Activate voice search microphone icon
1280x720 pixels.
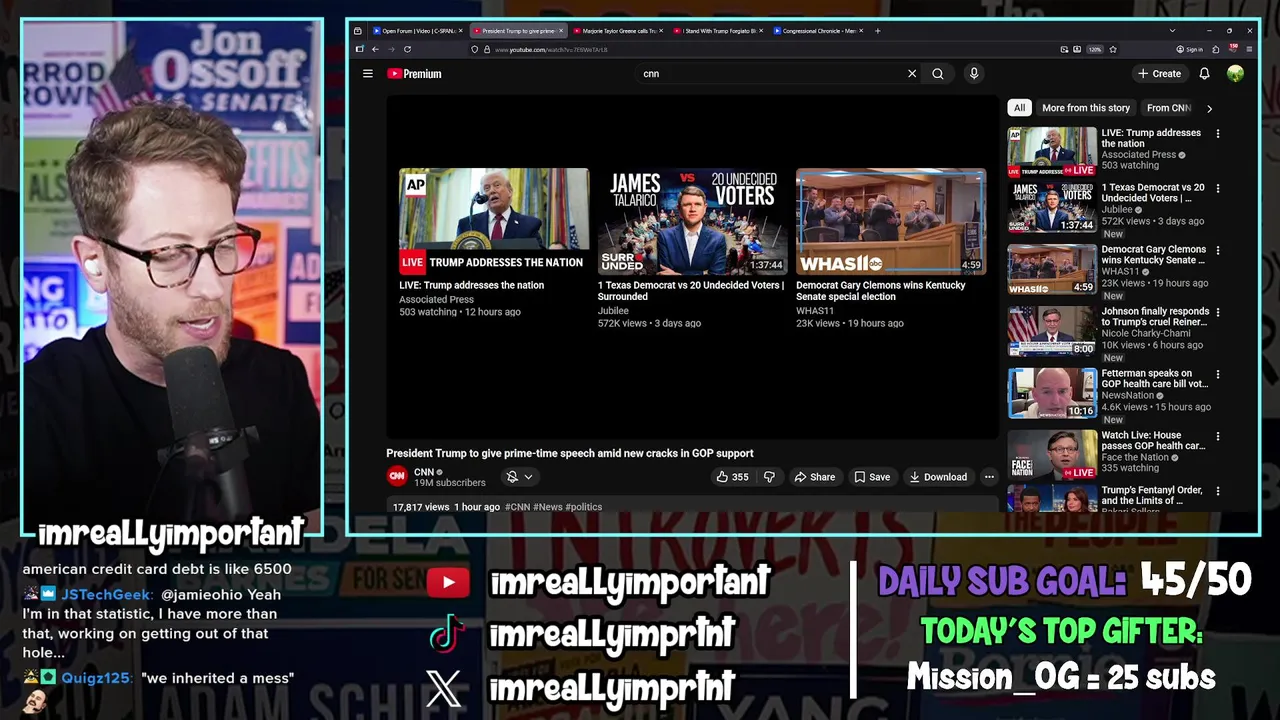pos(973,74)
